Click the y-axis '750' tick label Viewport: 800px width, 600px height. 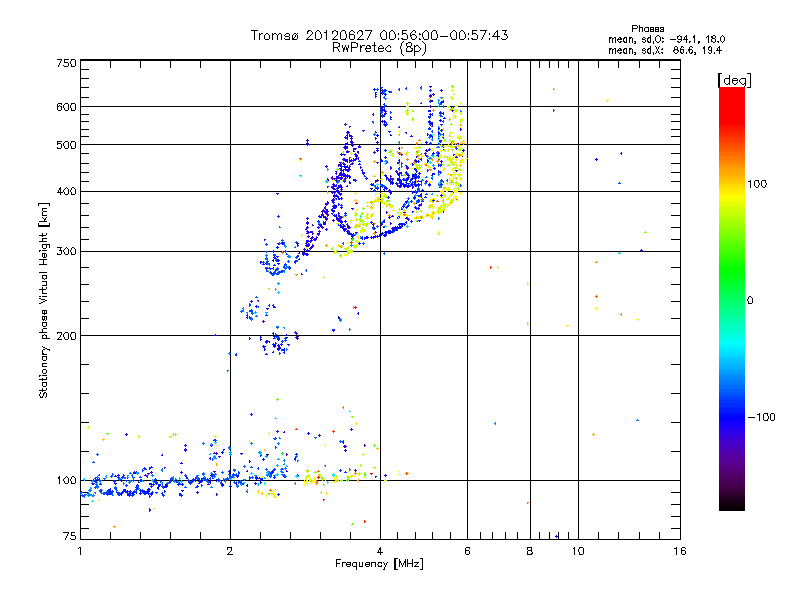[x=67, y=63]
